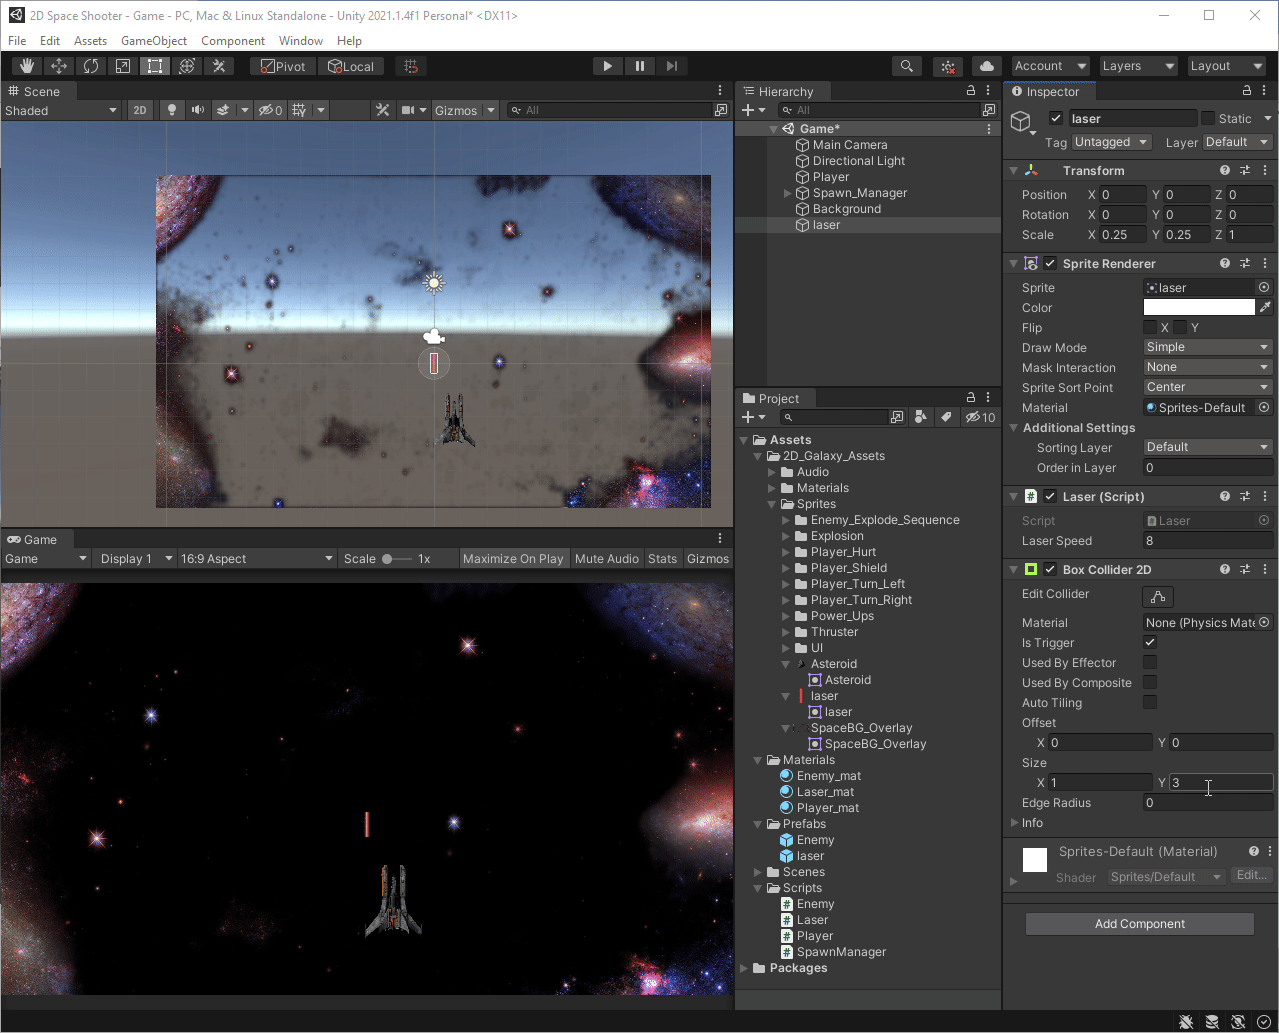Start Play mode

click(x=607, y=66)
